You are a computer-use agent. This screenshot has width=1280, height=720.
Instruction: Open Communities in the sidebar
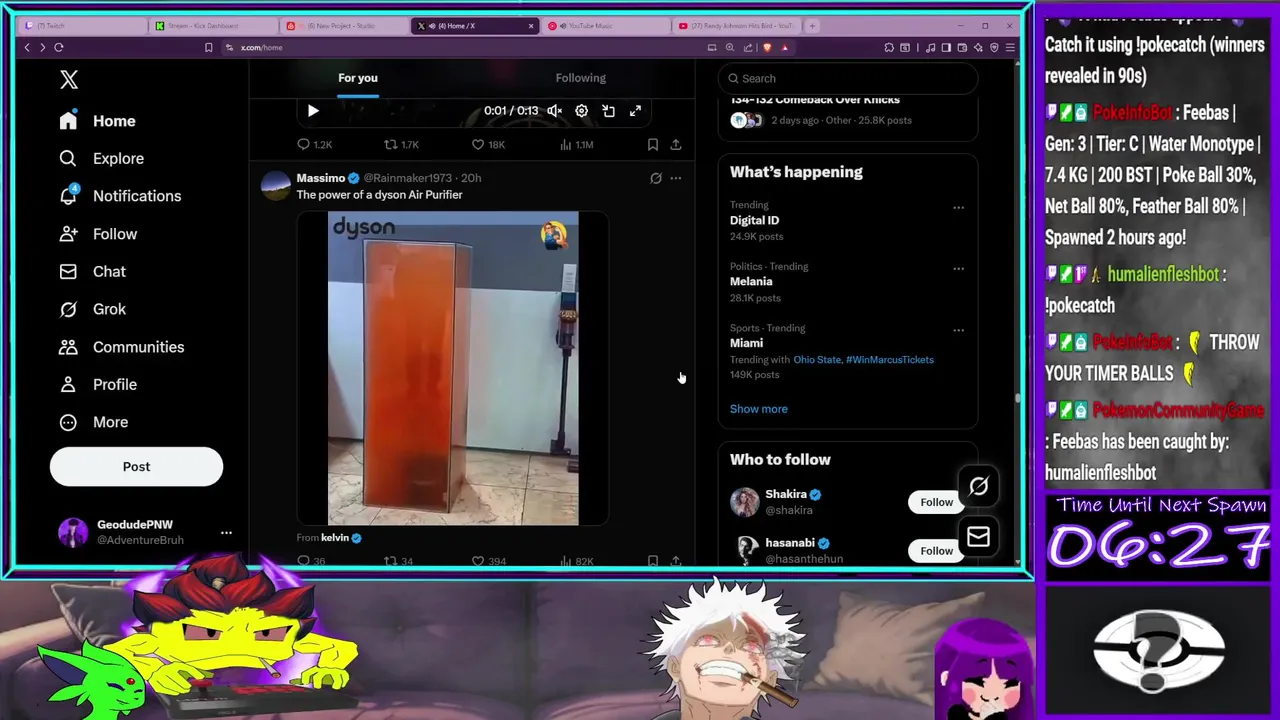point(121,347)
